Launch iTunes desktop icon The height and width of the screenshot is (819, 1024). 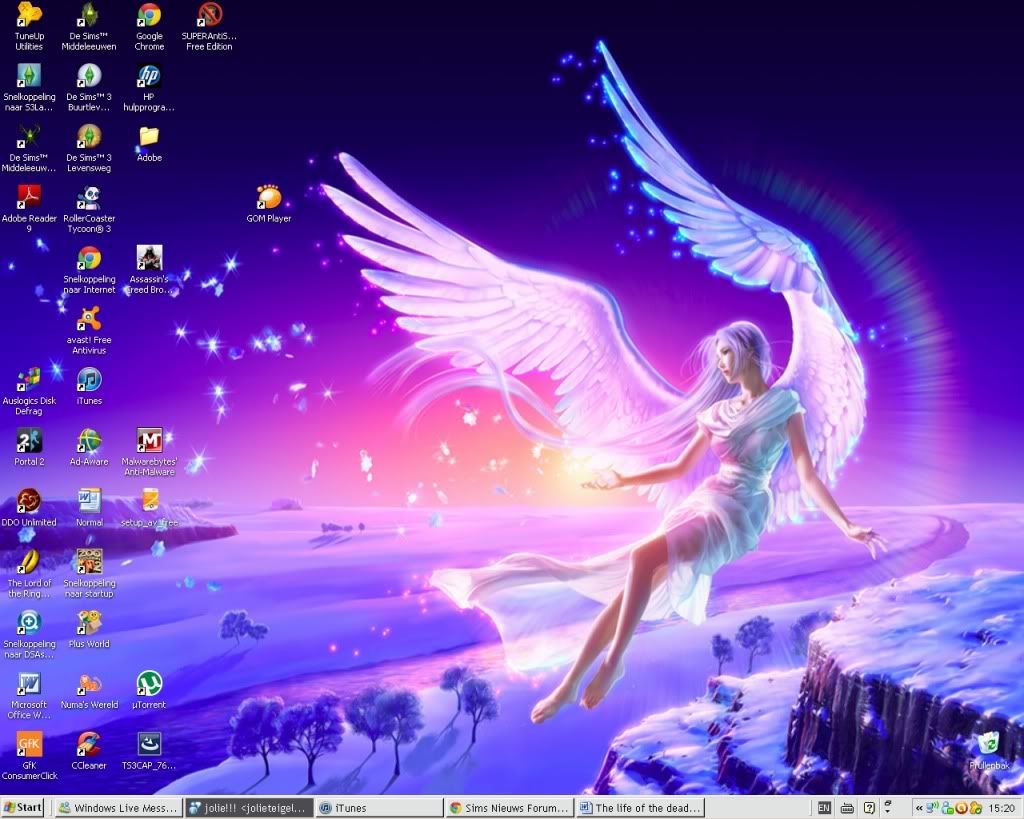[89, 387]
